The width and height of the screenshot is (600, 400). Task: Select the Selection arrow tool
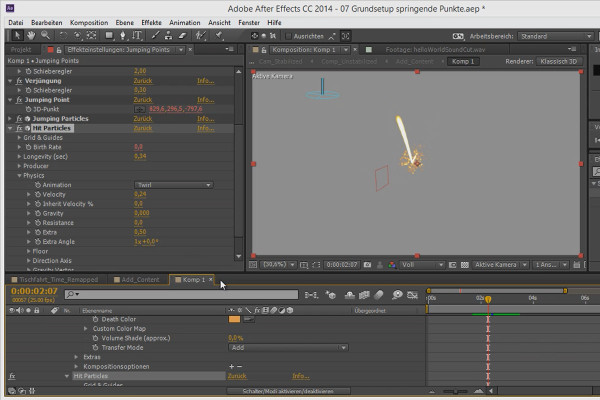tap(17, 36)
